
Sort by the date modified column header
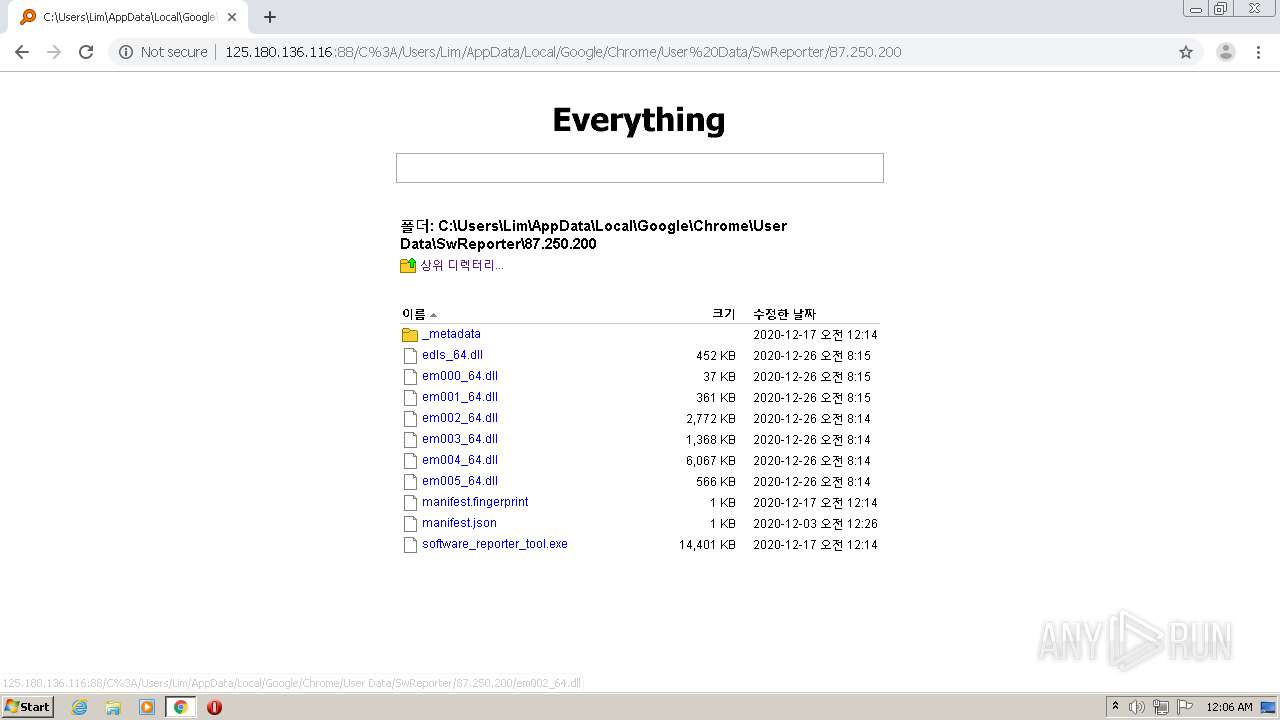coord(785,314)
